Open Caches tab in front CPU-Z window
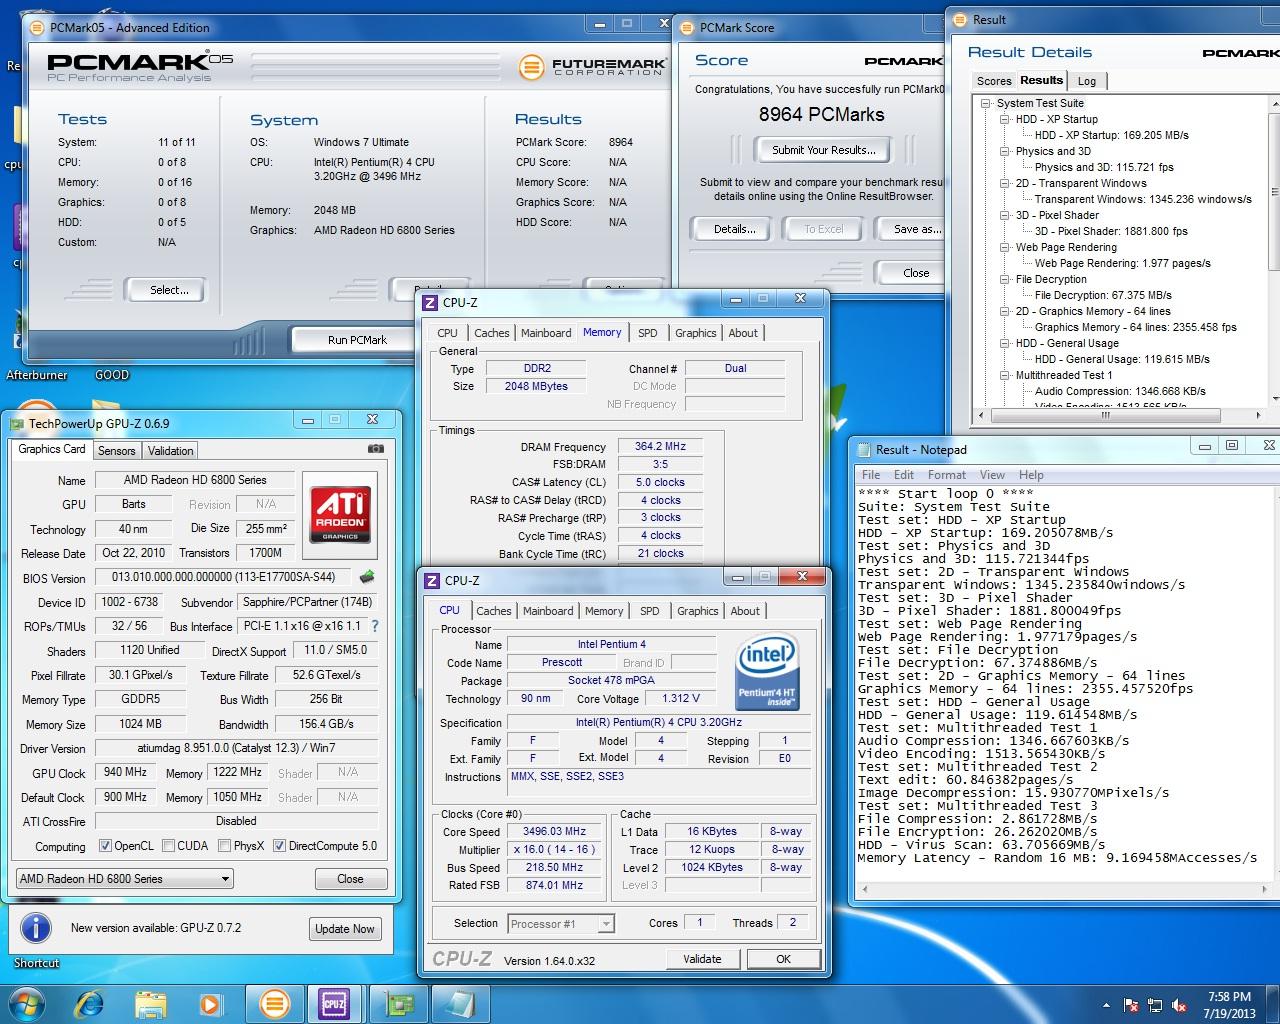This screenshot has width=1280, height=1024. pos(493,611)
